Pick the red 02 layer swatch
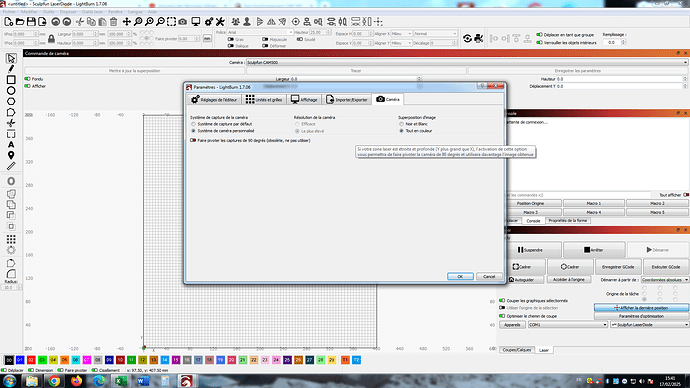The image size is (690, 388). tap(31, 360)
